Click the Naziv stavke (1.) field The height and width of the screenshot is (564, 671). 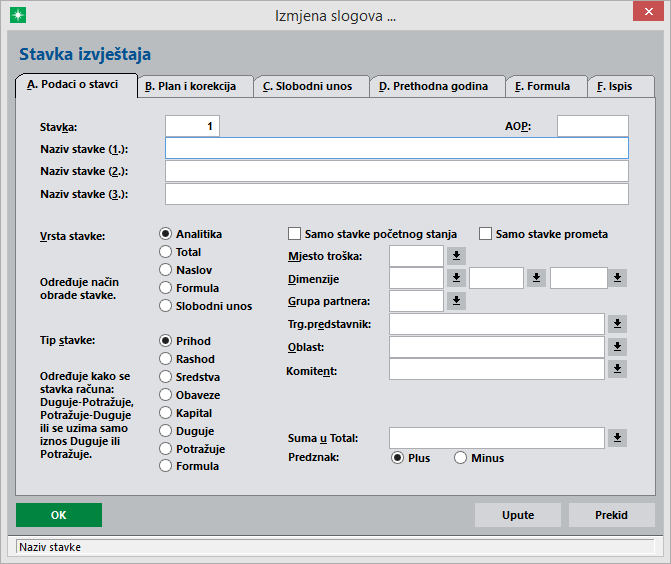click(397, 148)
